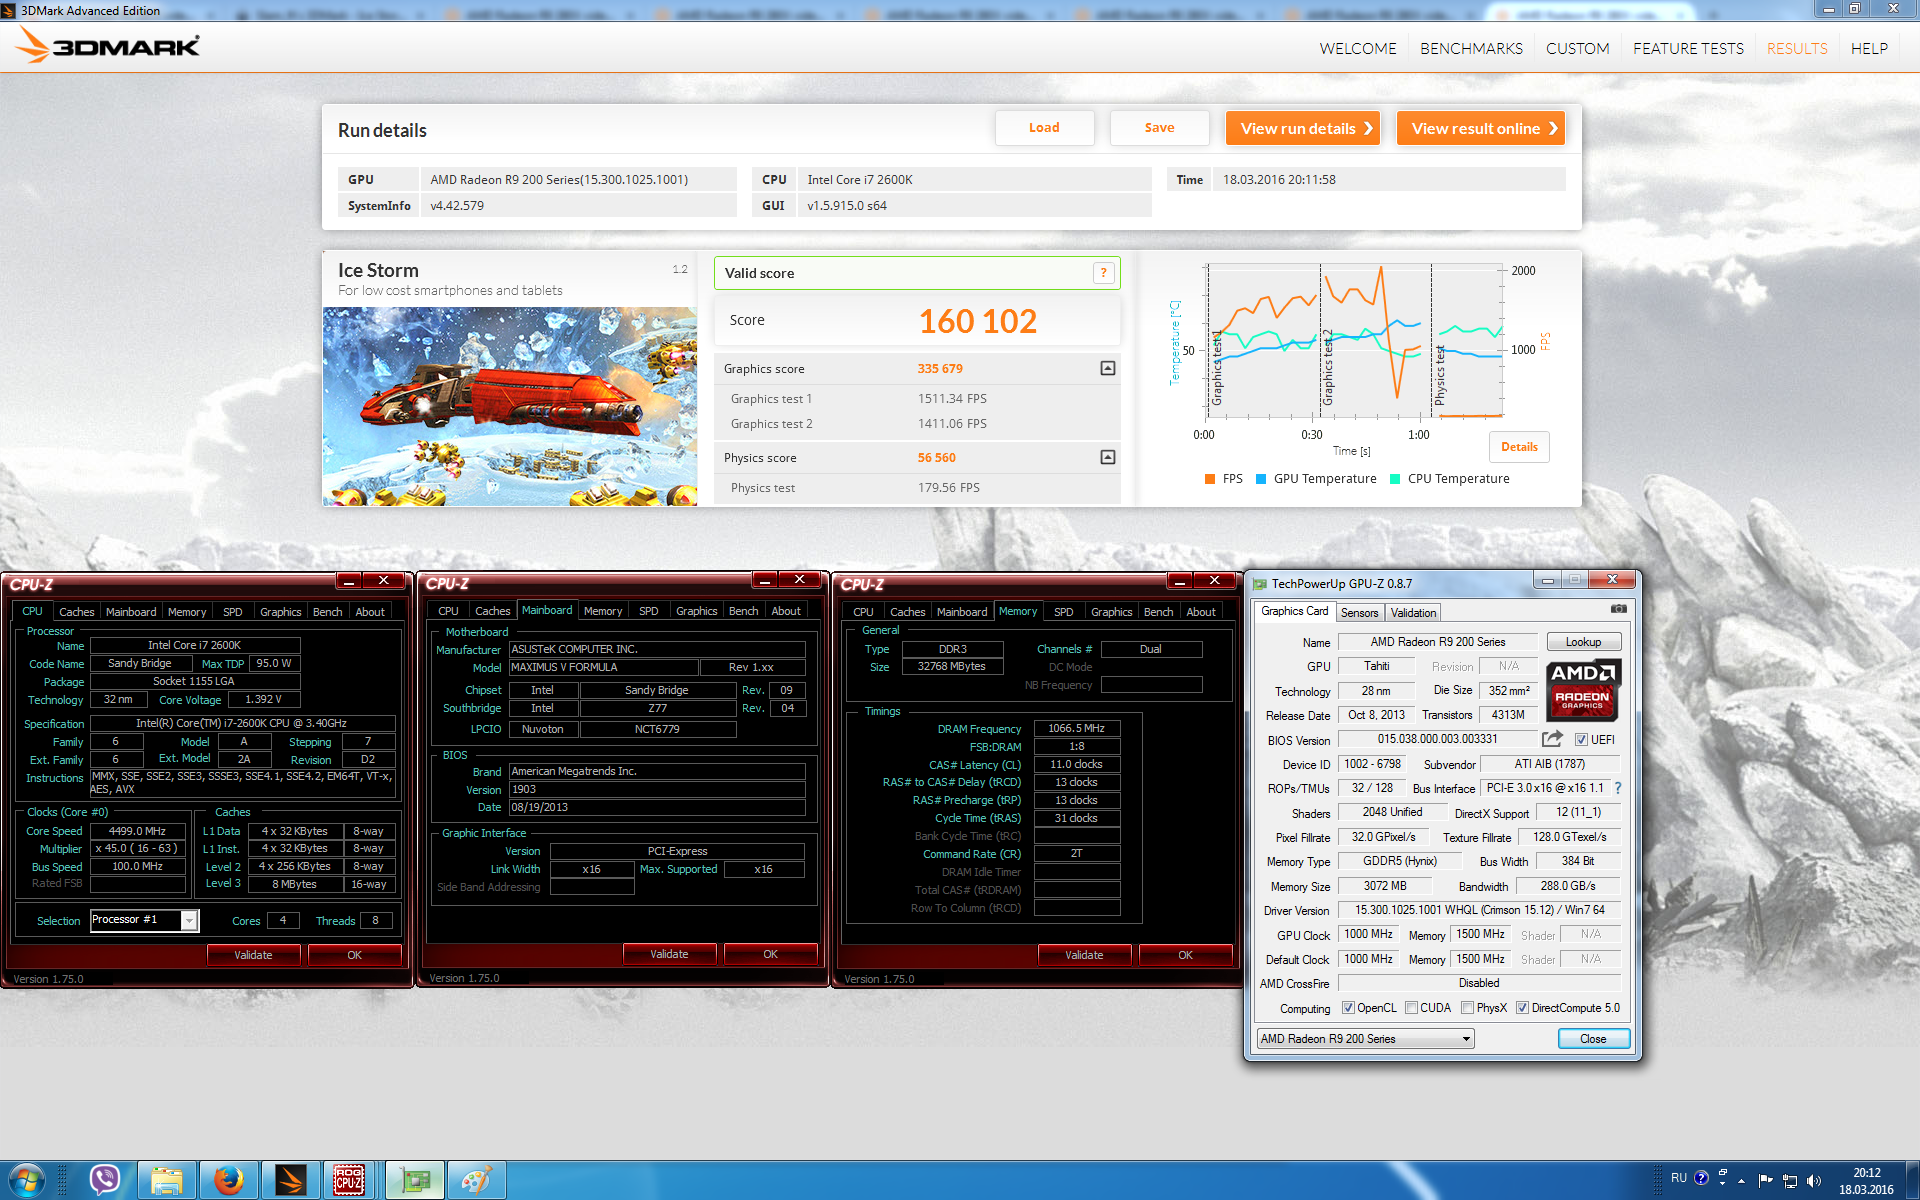
Task: Switch to 3DMark in the taskbar
Action: (x=291, y=1181)
